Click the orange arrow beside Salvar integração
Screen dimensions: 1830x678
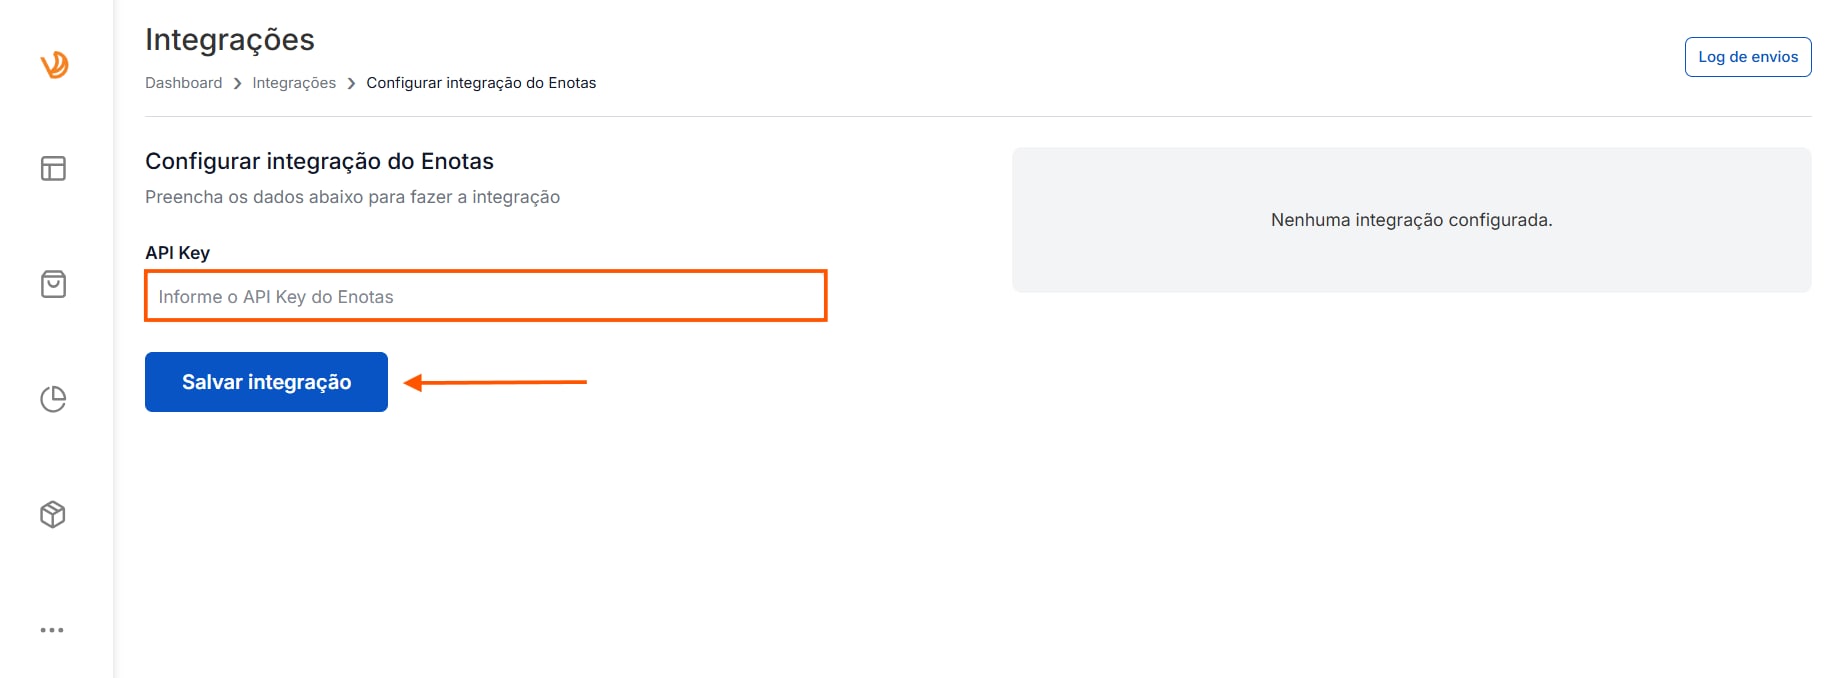[x=495, y=382]
